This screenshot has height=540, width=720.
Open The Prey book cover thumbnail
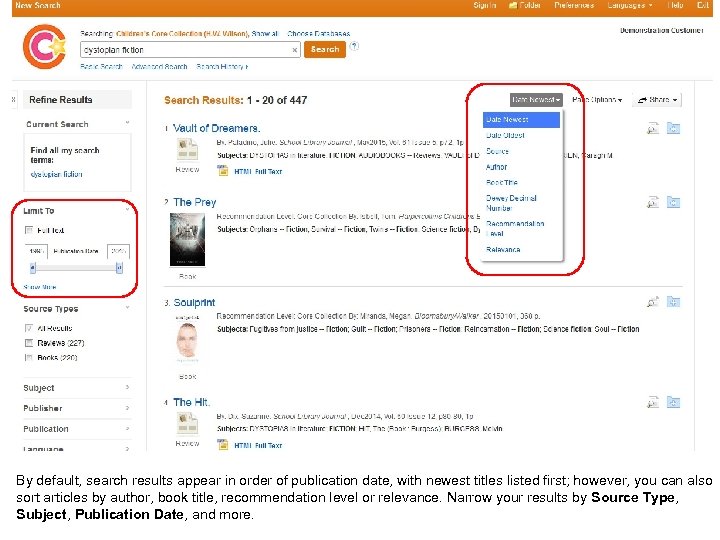tap(187, 239)
